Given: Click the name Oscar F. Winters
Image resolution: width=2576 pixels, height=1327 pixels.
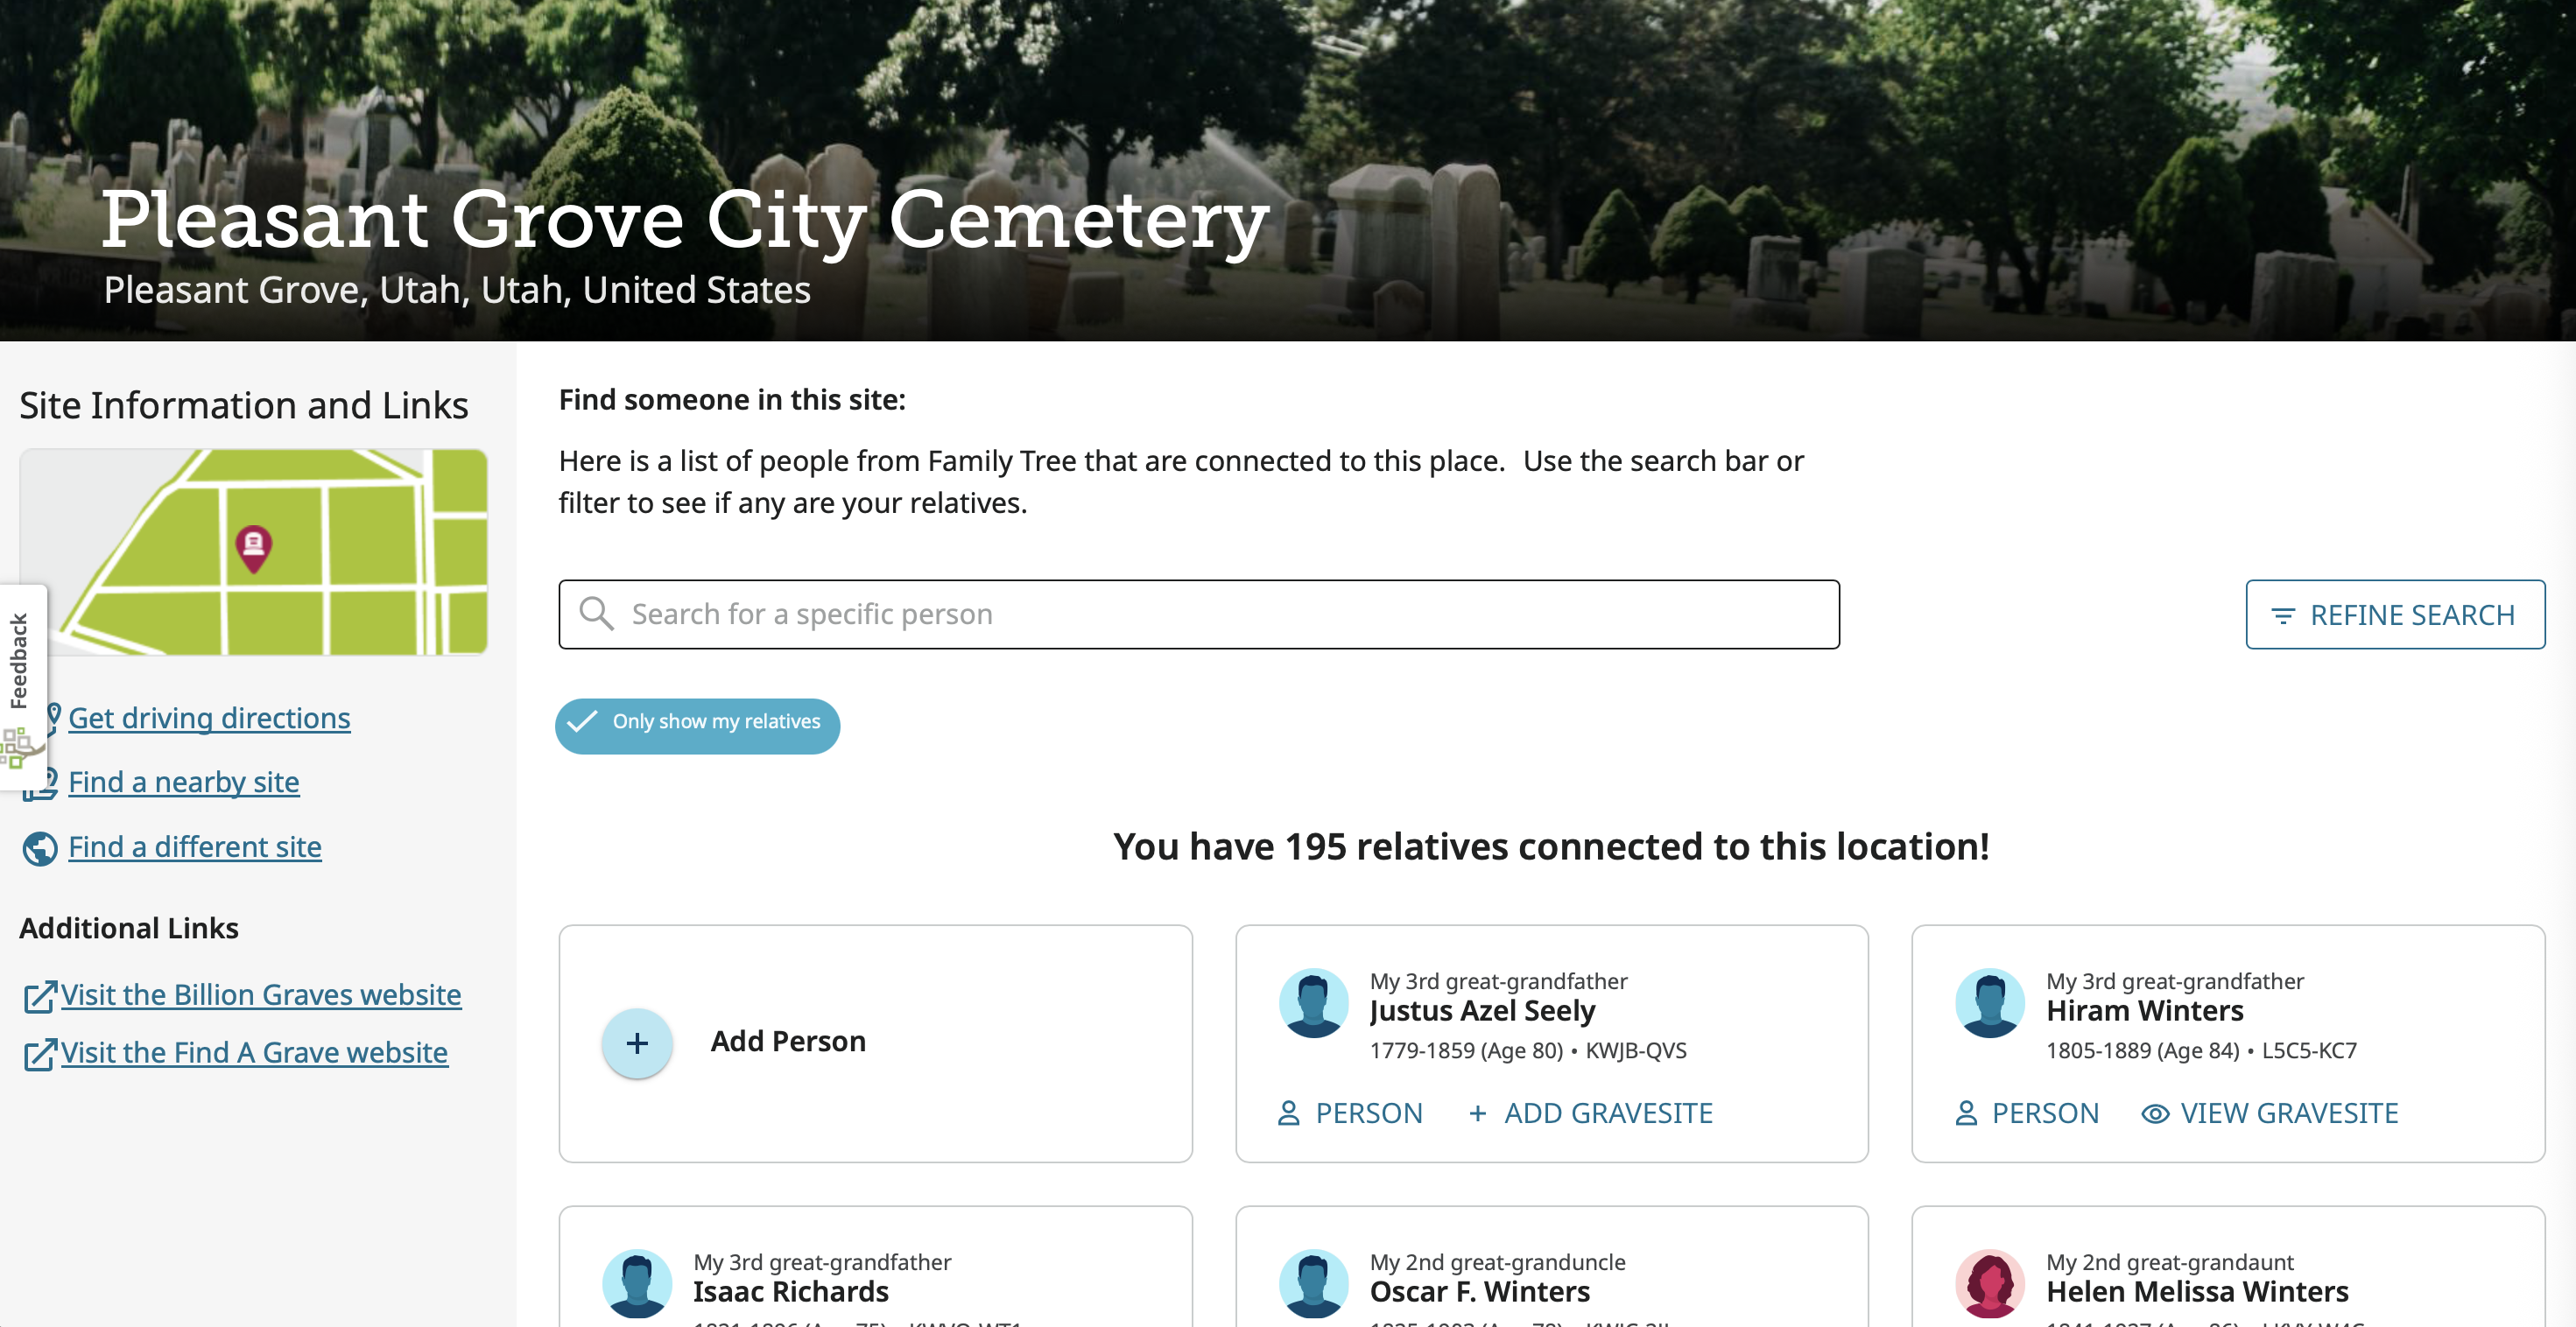Looking at the screenshot, I should [x=1480, y=1292].
